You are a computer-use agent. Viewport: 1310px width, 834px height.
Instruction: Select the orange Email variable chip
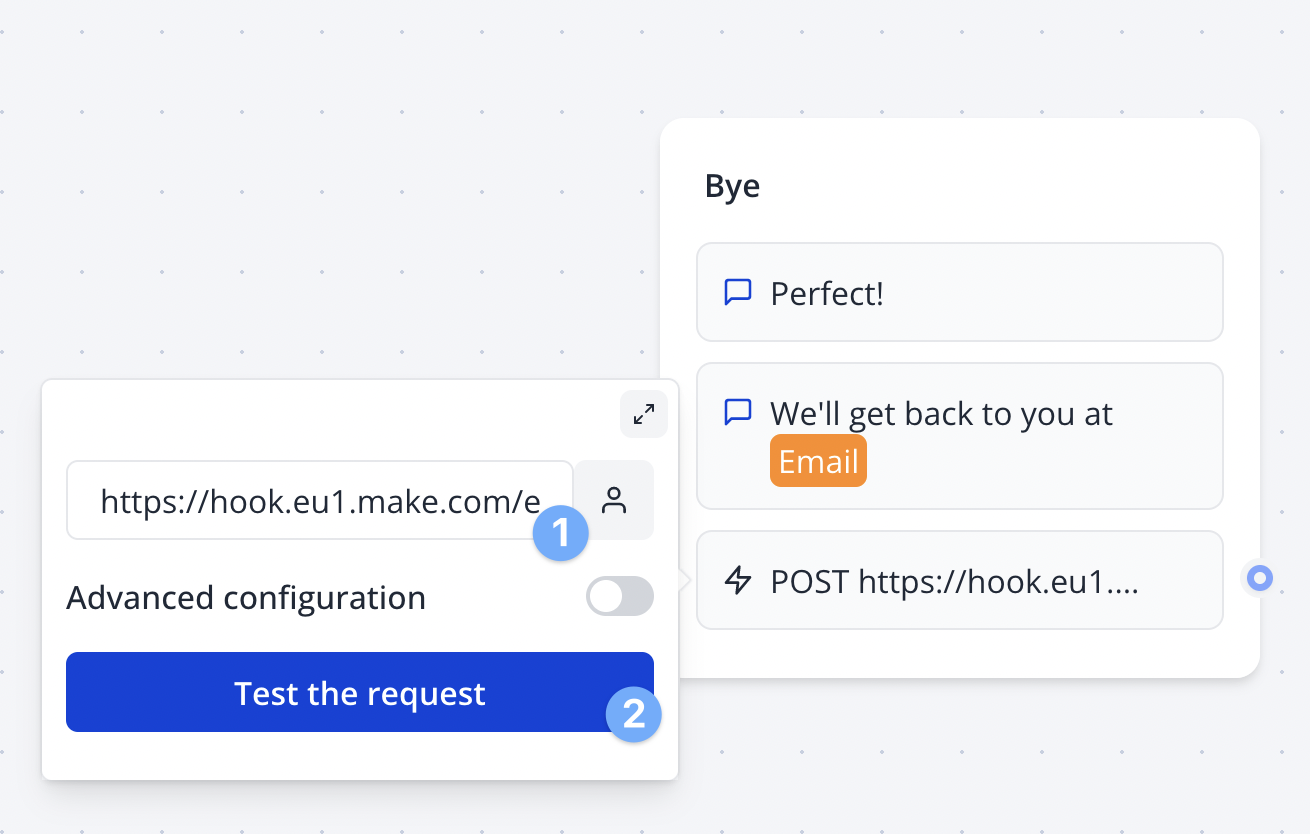(818, 460)
